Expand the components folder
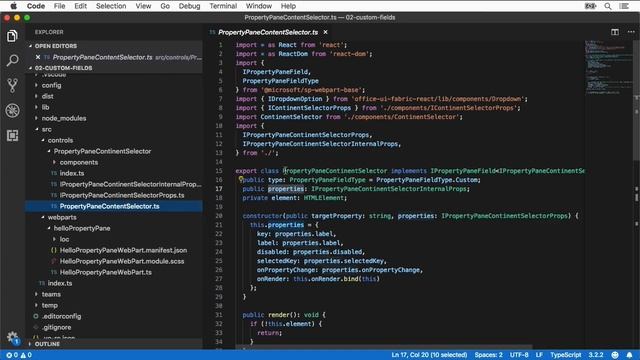The image size is (640, 360). [x=78, y=162]
